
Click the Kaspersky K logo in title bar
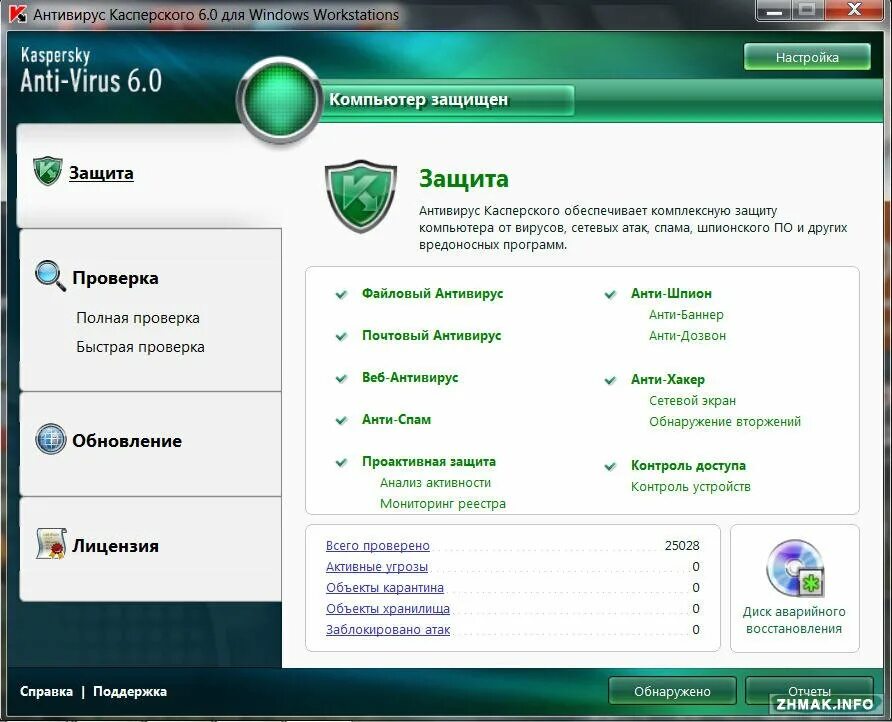(x=18, y=14)
